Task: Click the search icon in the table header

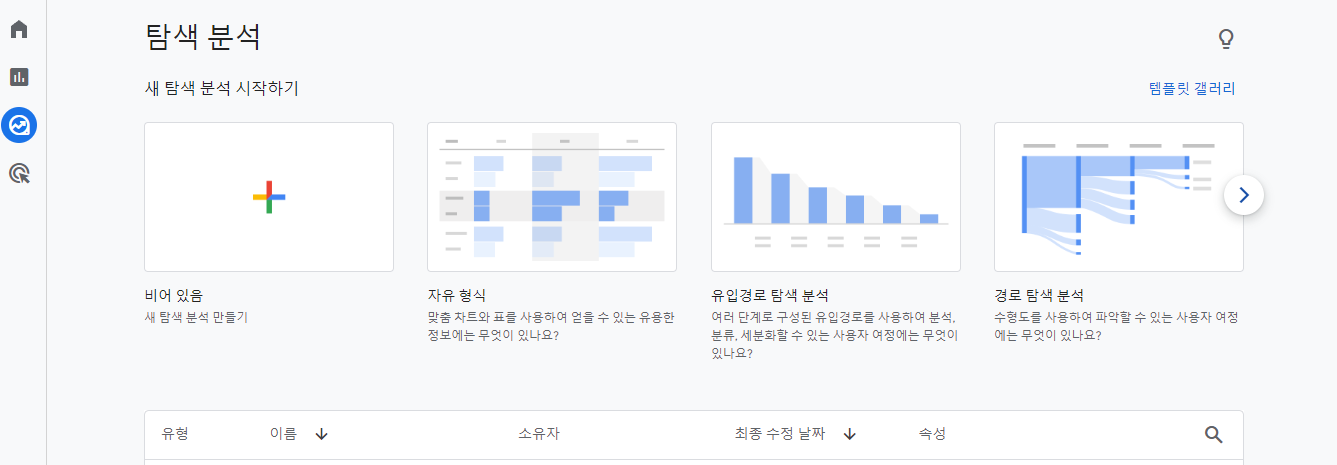Action: pos(1214,434)
